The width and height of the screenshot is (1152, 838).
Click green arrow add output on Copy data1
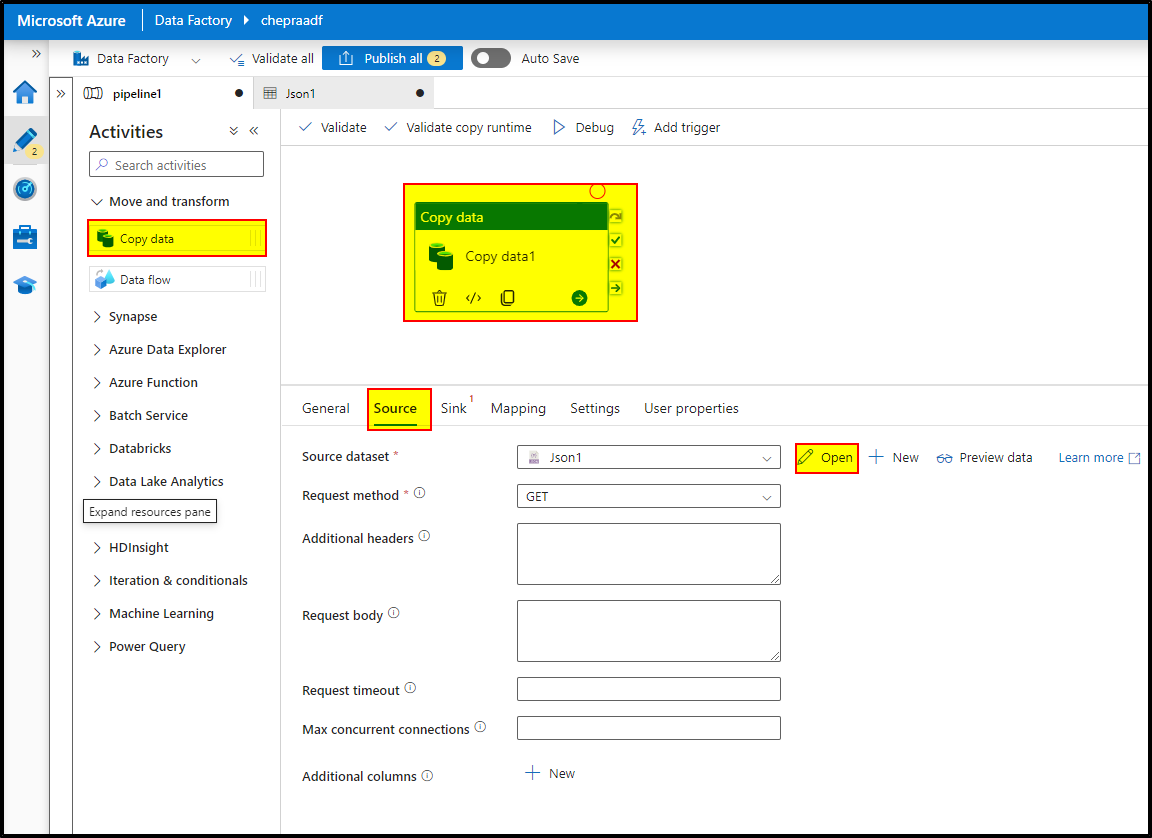(x=579, y=297)
